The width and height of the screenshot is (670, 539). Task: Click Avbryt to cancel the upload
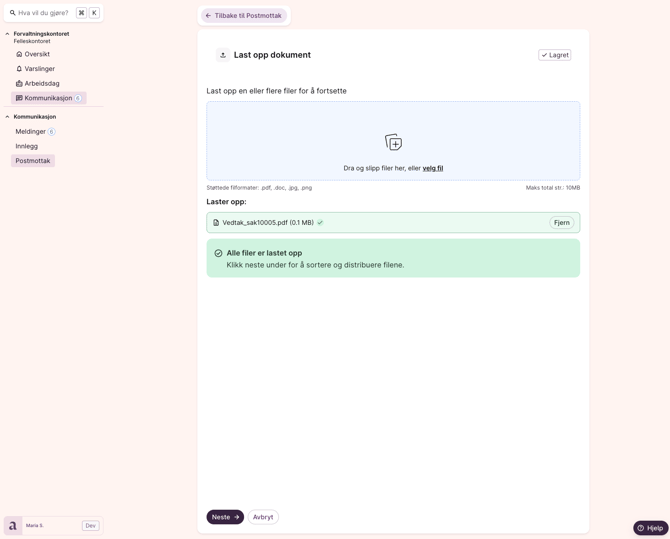click(263, 517)
